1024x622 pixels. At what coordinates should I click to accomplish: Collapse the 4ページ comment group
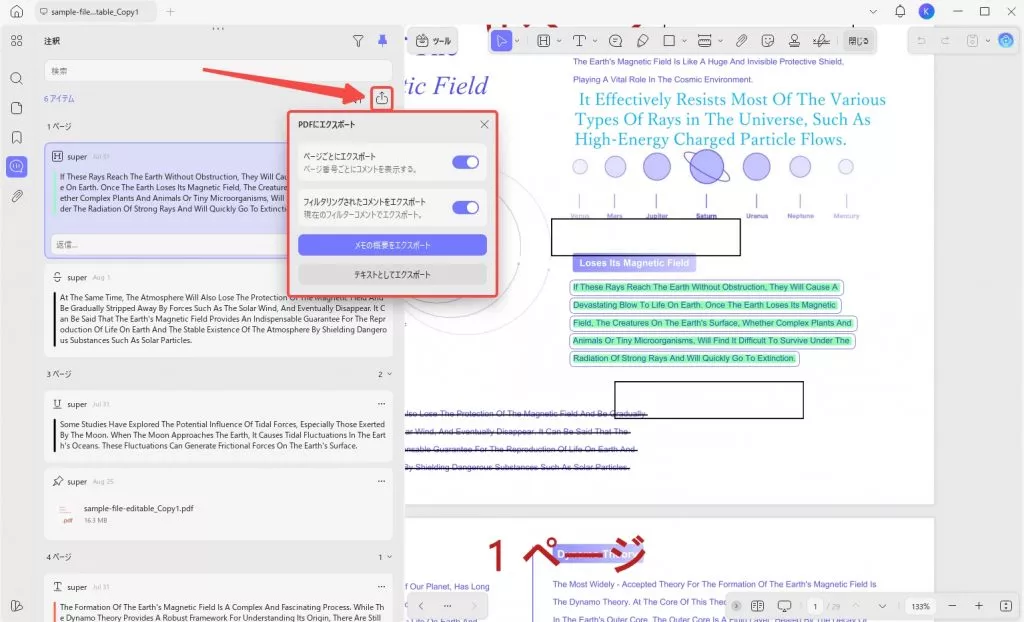point(389,557)
